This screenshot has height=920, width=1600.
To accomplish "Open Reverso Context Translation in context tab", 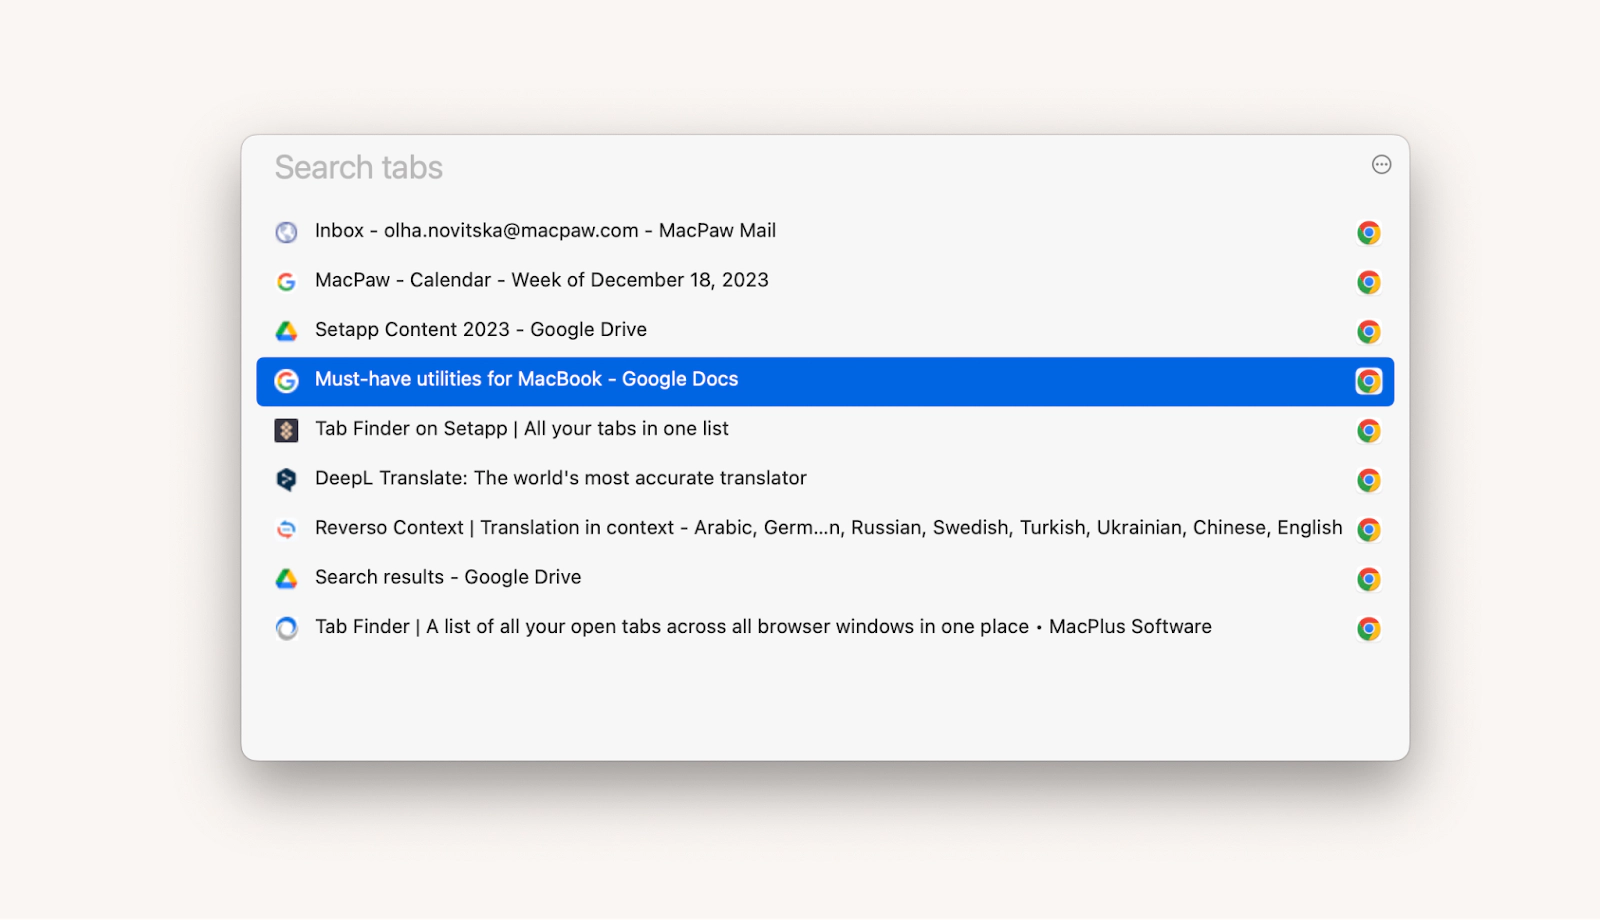I will (825, 529).
